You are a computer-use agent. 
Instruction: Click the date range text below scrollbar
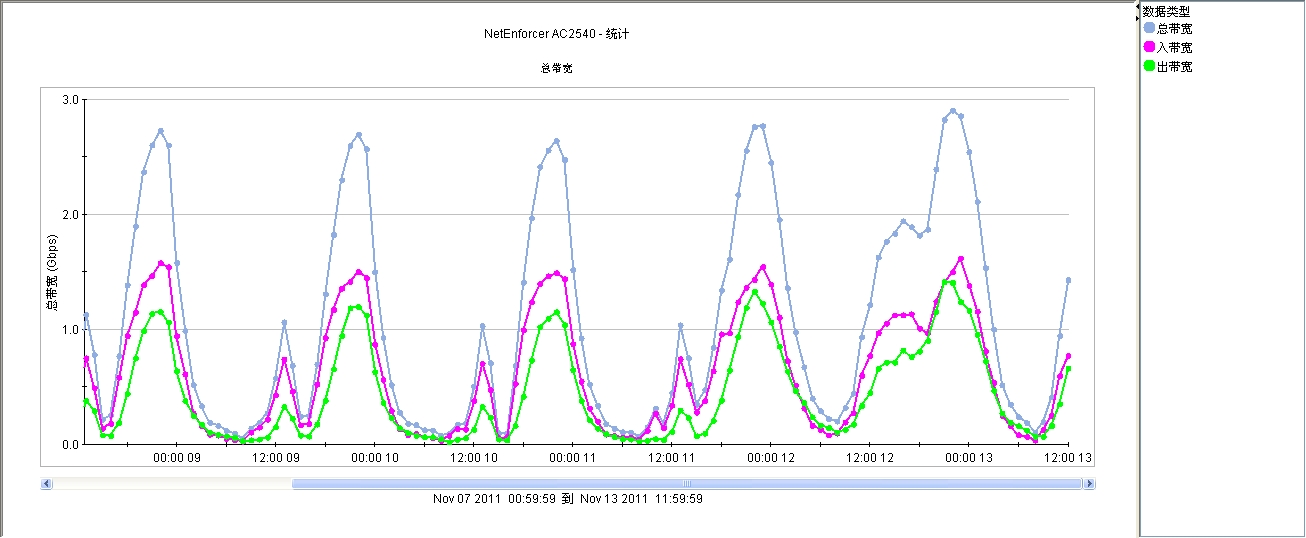click(567, 498)
